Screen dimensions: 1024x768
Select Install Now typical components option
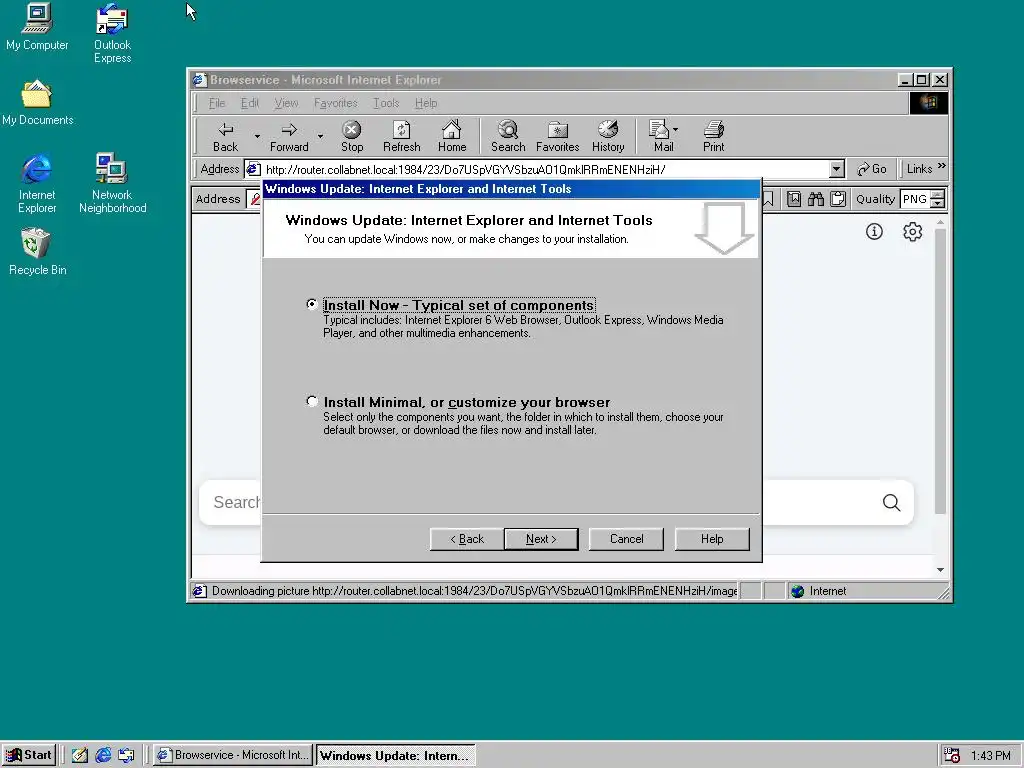(x=312, y=304)
